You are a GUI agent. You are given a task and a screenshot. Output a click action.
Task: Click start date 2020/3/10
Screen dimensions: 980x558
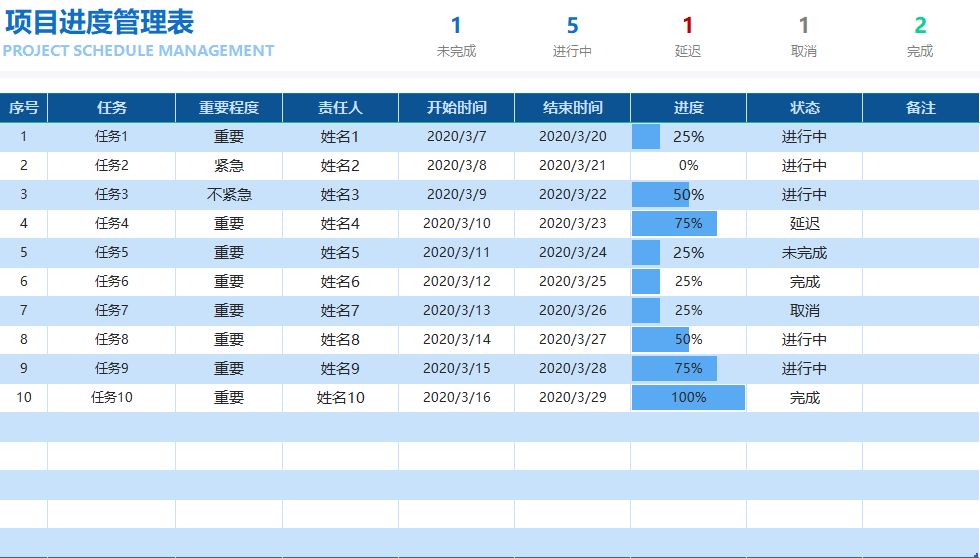456,224
